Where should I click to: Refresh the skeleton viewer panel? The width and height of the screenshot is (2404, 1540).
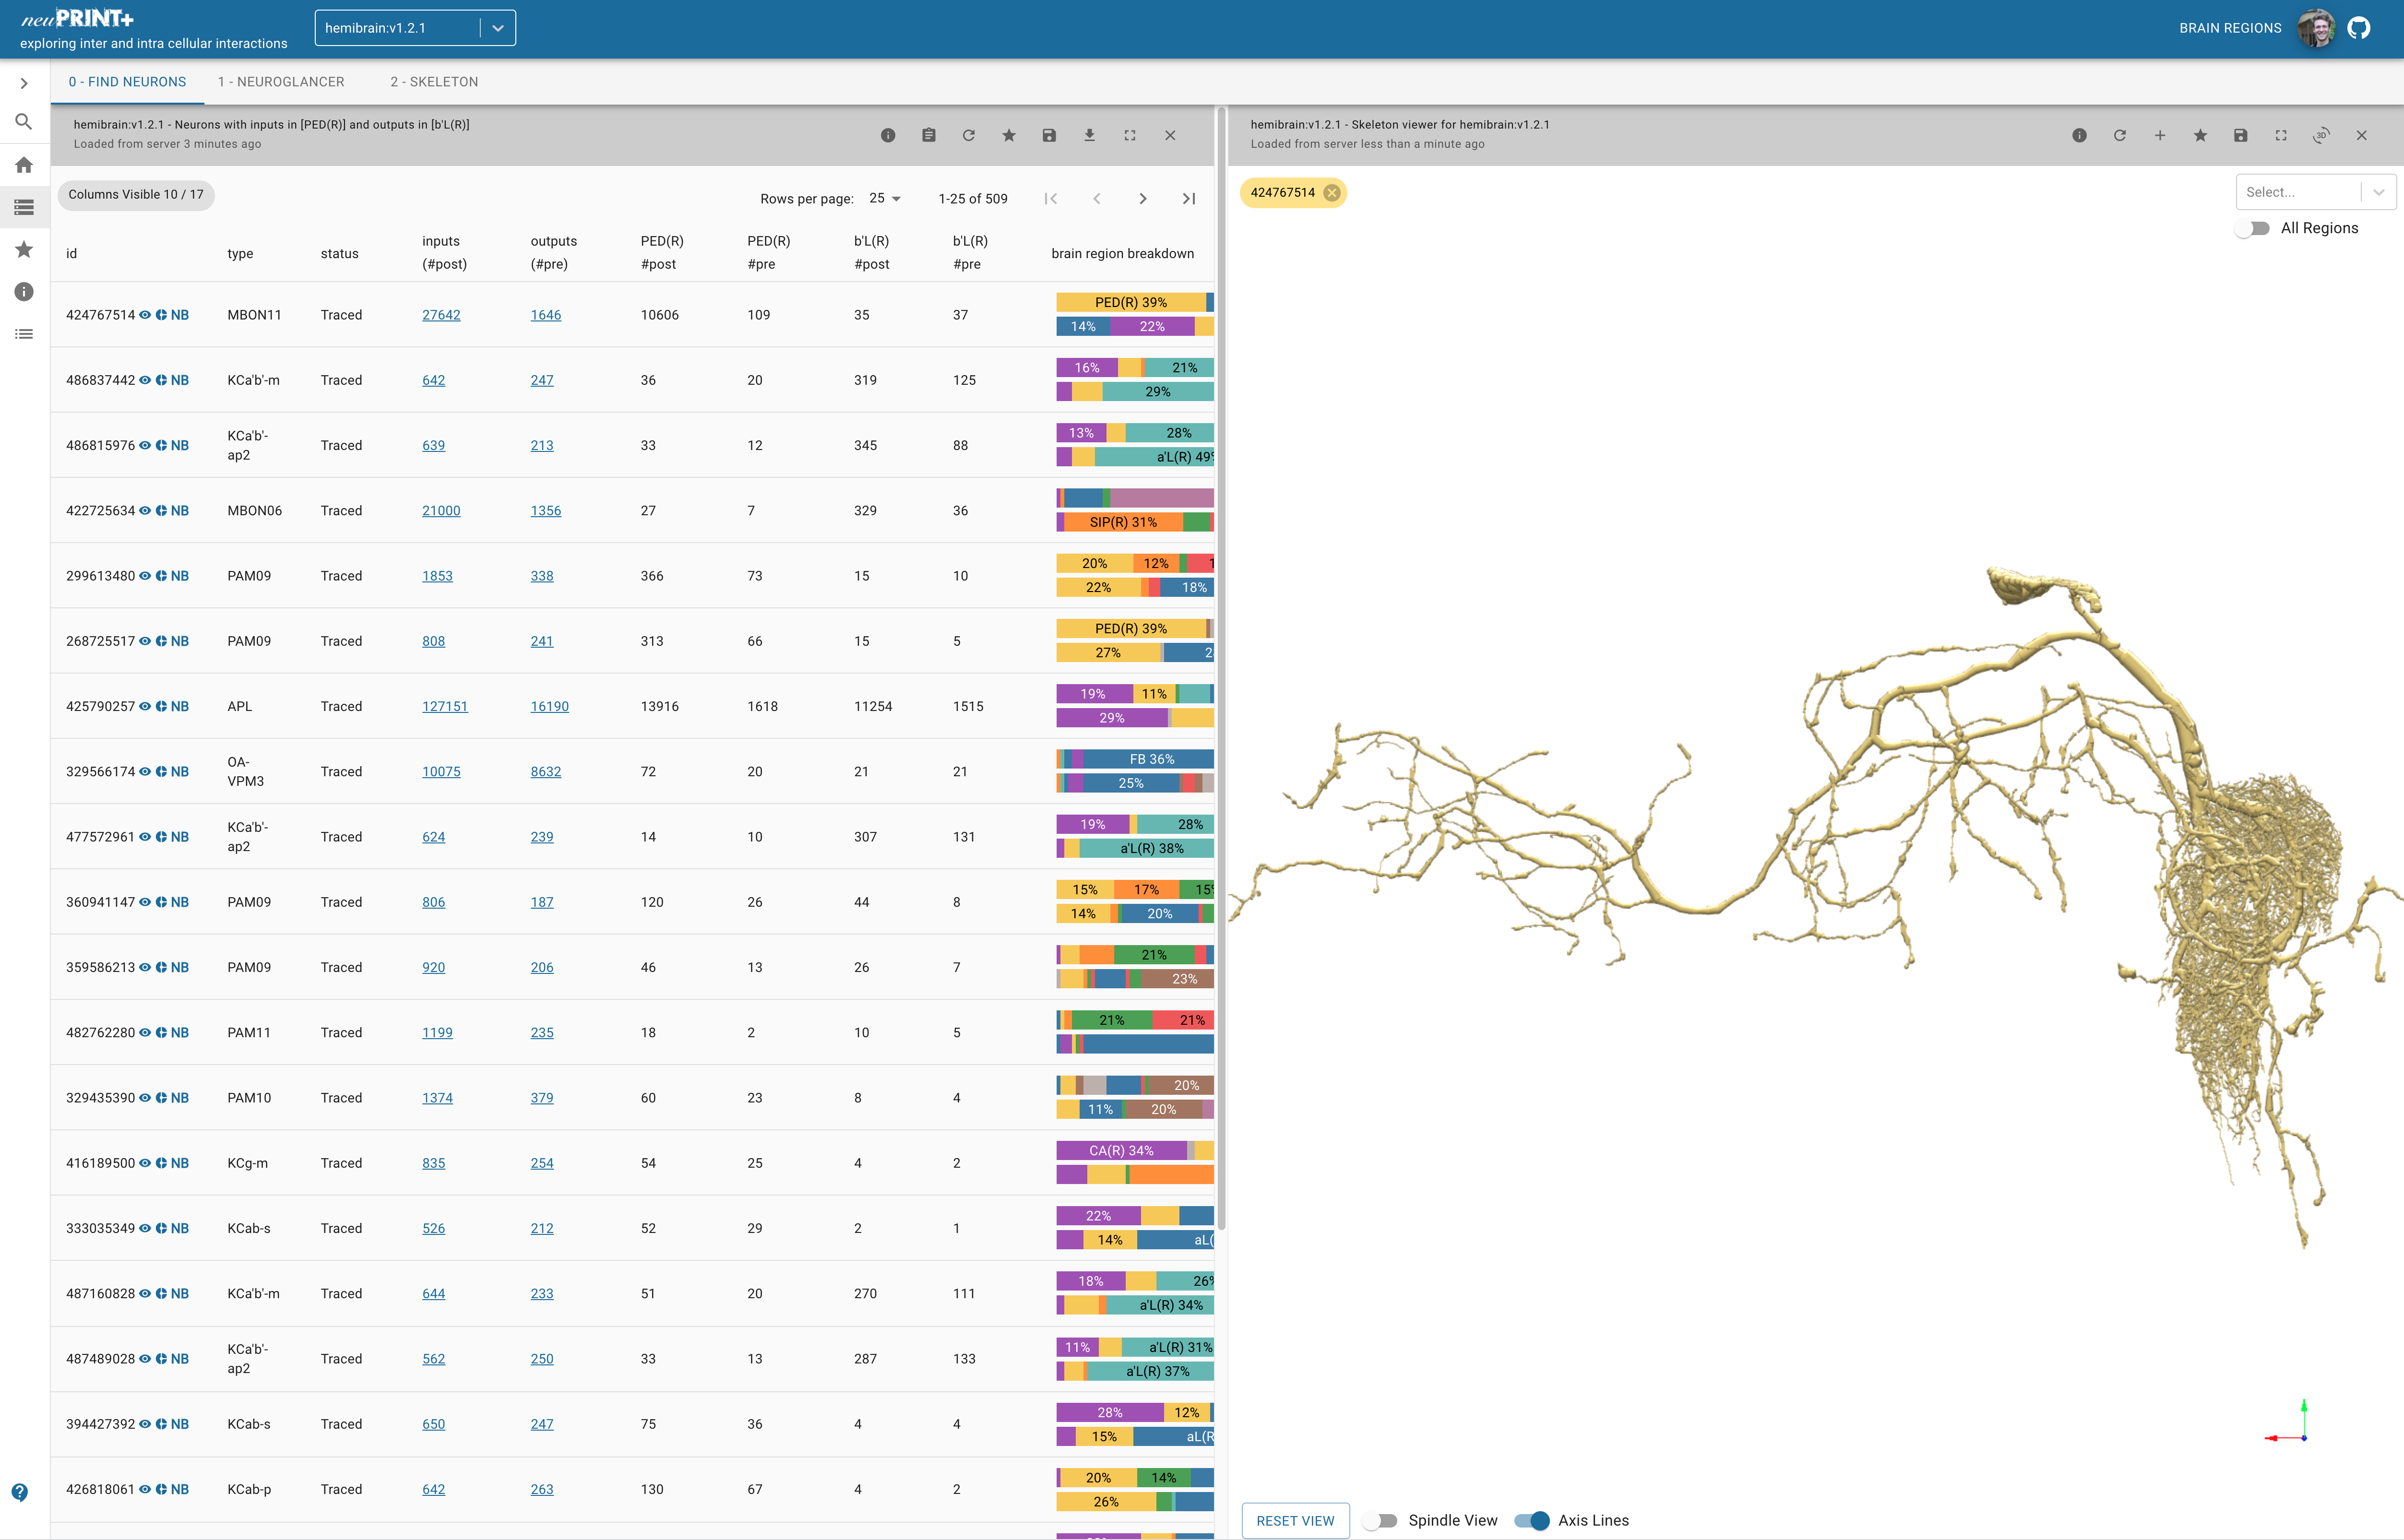pos(2119,135)
